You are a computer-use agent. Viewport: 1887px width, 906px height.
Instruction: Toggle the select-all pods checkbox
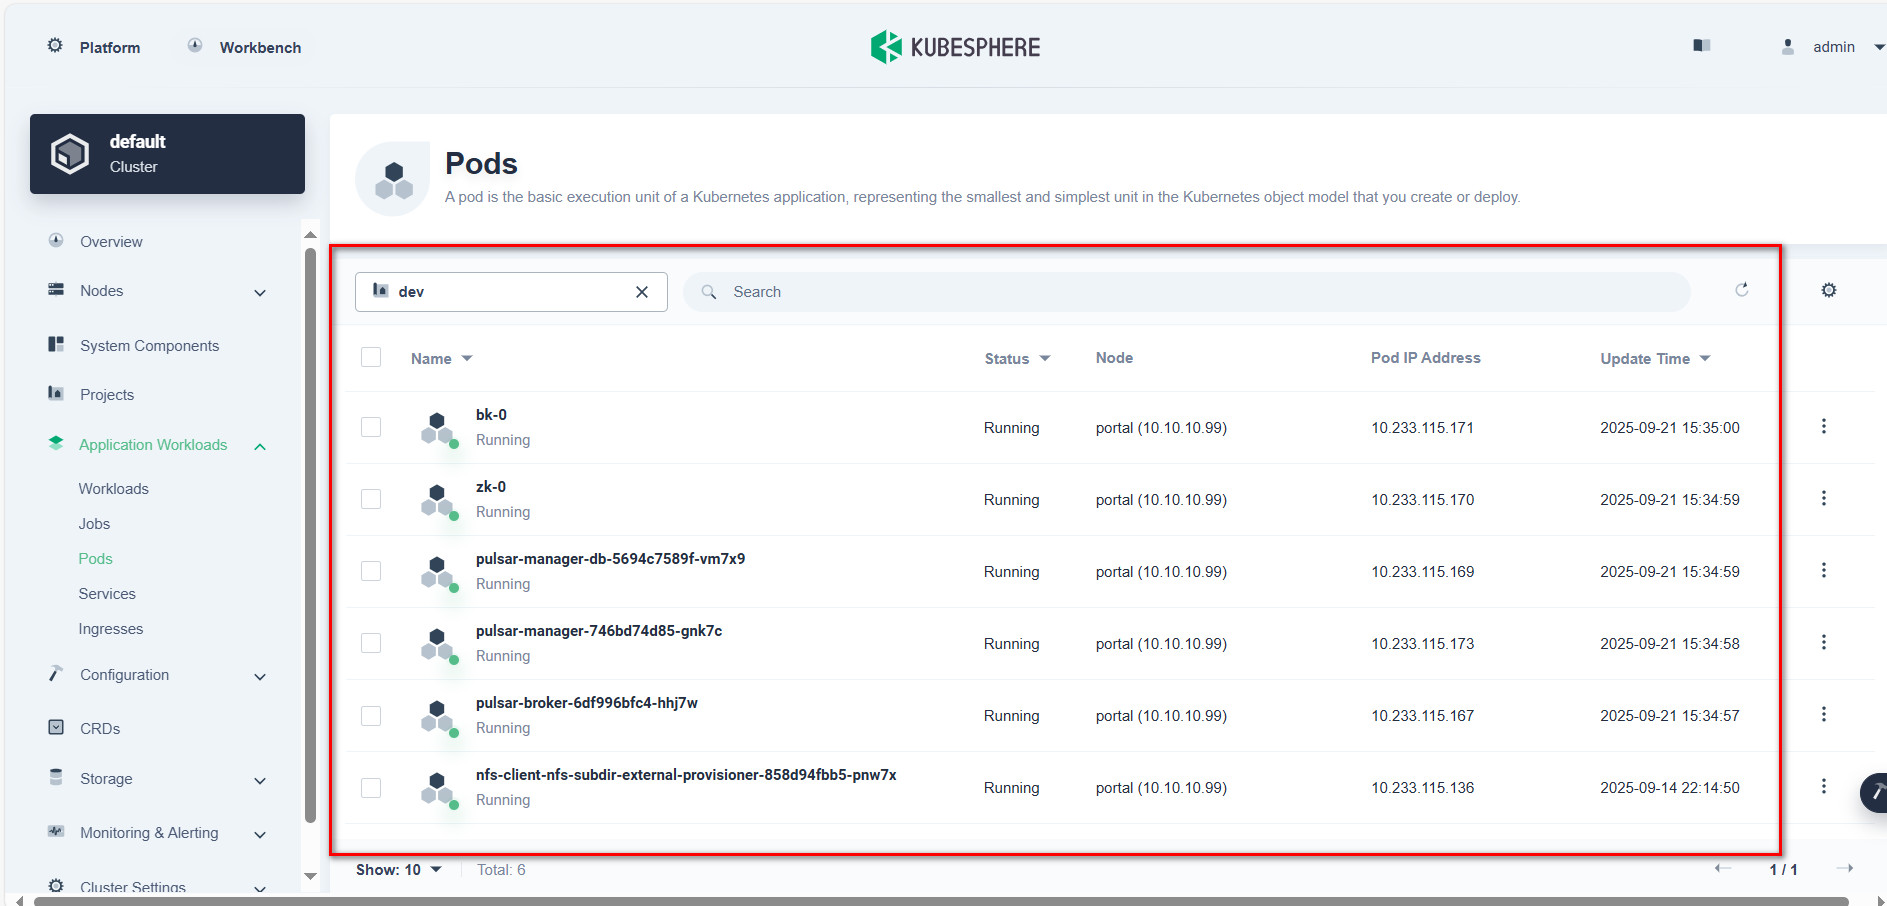click(371, 357)
